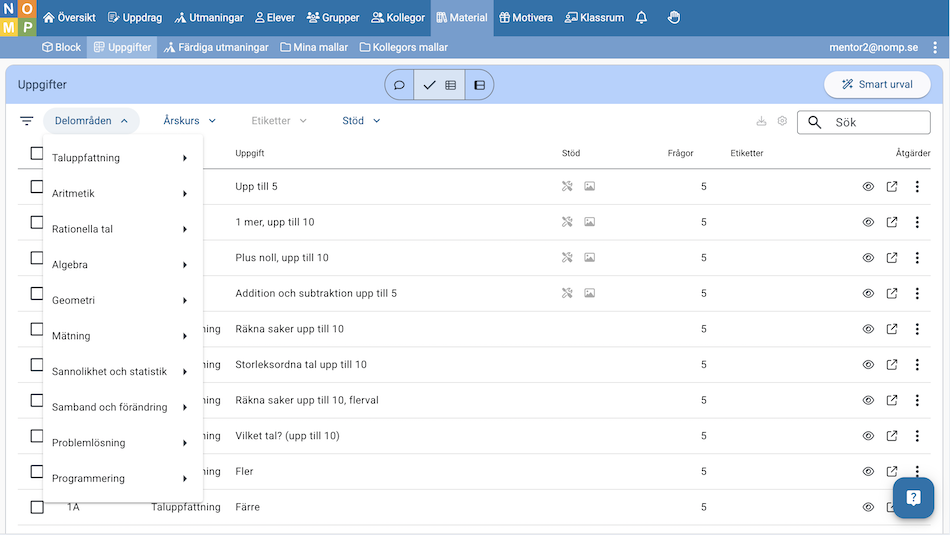
Task: Check the checkbox for the 'Färre' row
Action: (37, 507)
